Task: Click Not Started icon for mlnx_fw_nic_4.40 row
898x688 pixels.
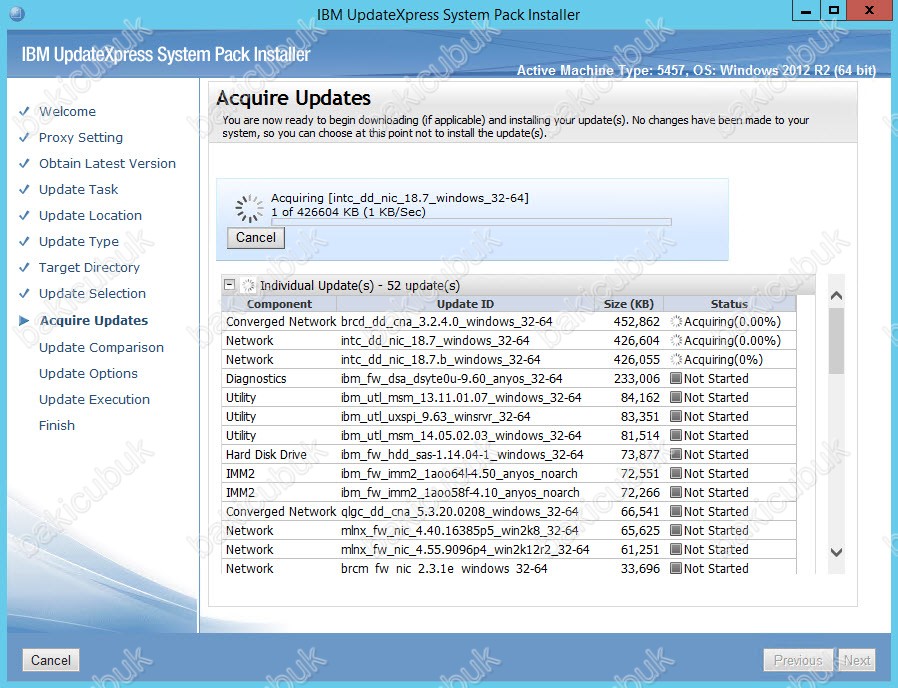Action: 676,530
